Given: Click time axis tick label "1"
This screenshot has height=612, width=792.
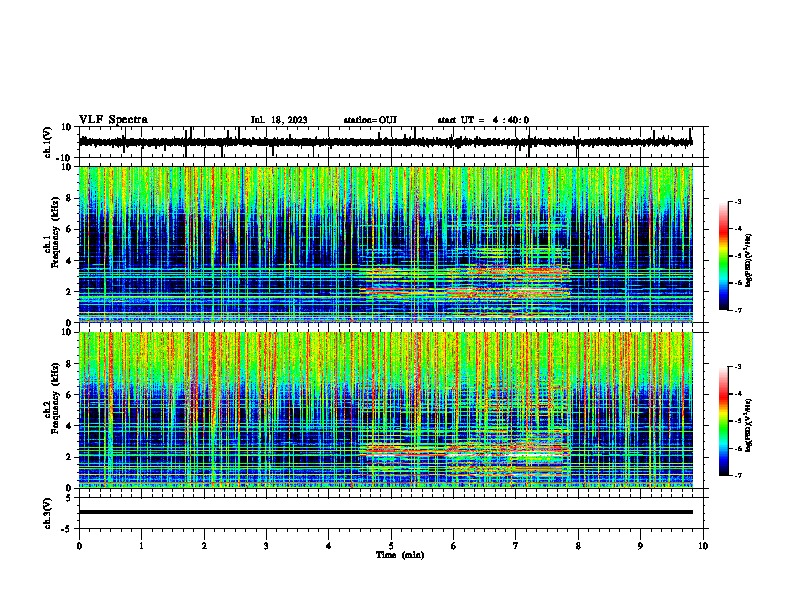Looking at the screenshot, I should click(x=141, y=546).
